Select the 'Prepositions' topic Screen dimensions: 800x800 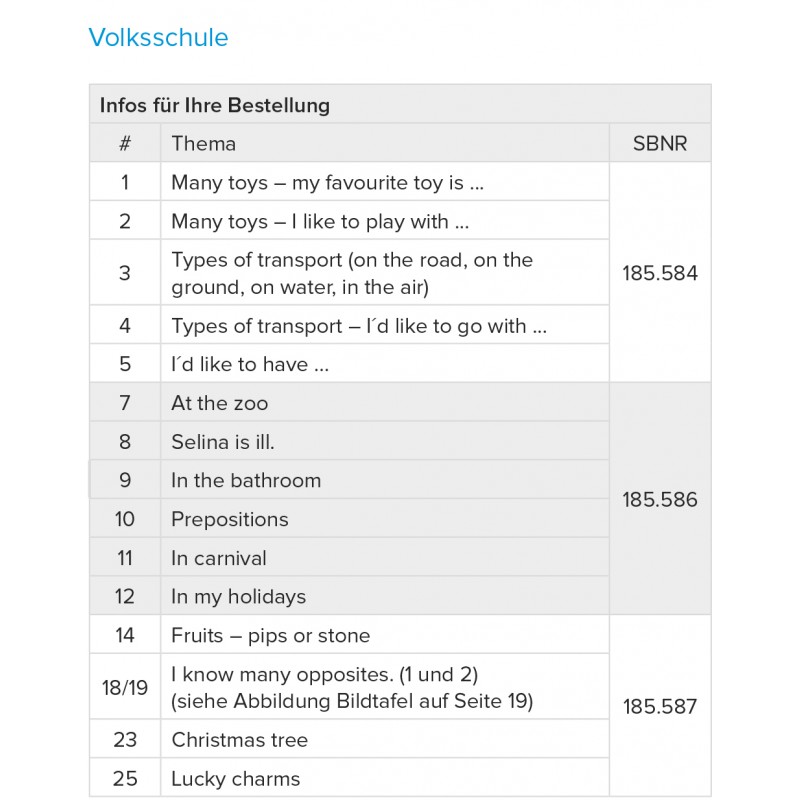(230, 520)
